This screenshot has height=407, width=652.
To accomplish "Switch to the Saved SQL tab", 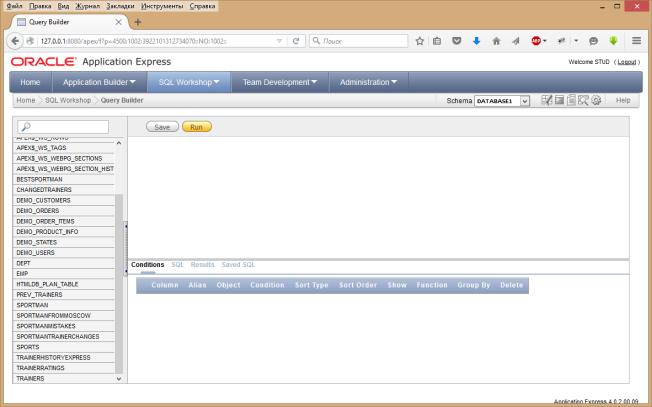I will [x=238, y=265].
